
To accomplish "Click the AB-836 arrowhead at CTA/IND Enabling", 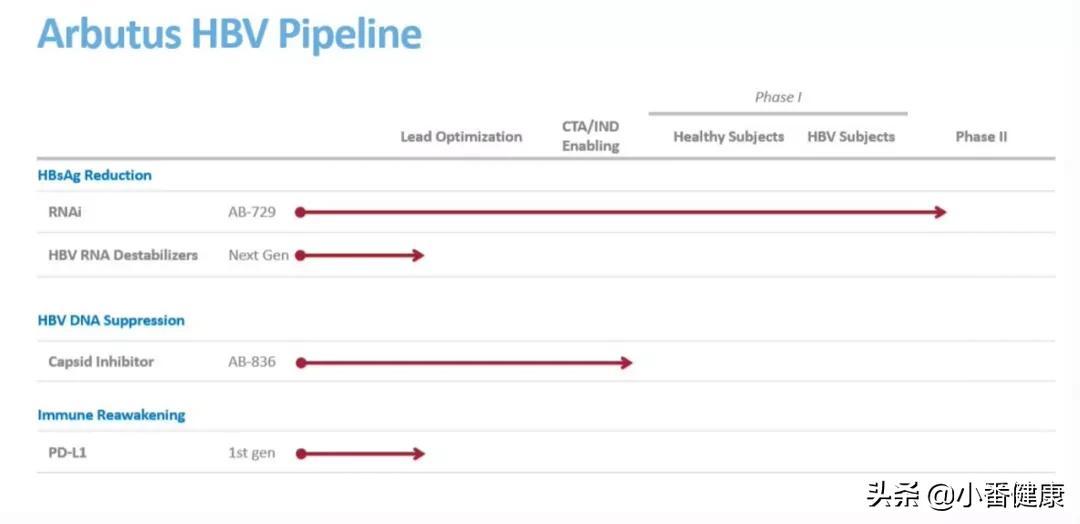I will pyautogui.click(x=625, y=363).
